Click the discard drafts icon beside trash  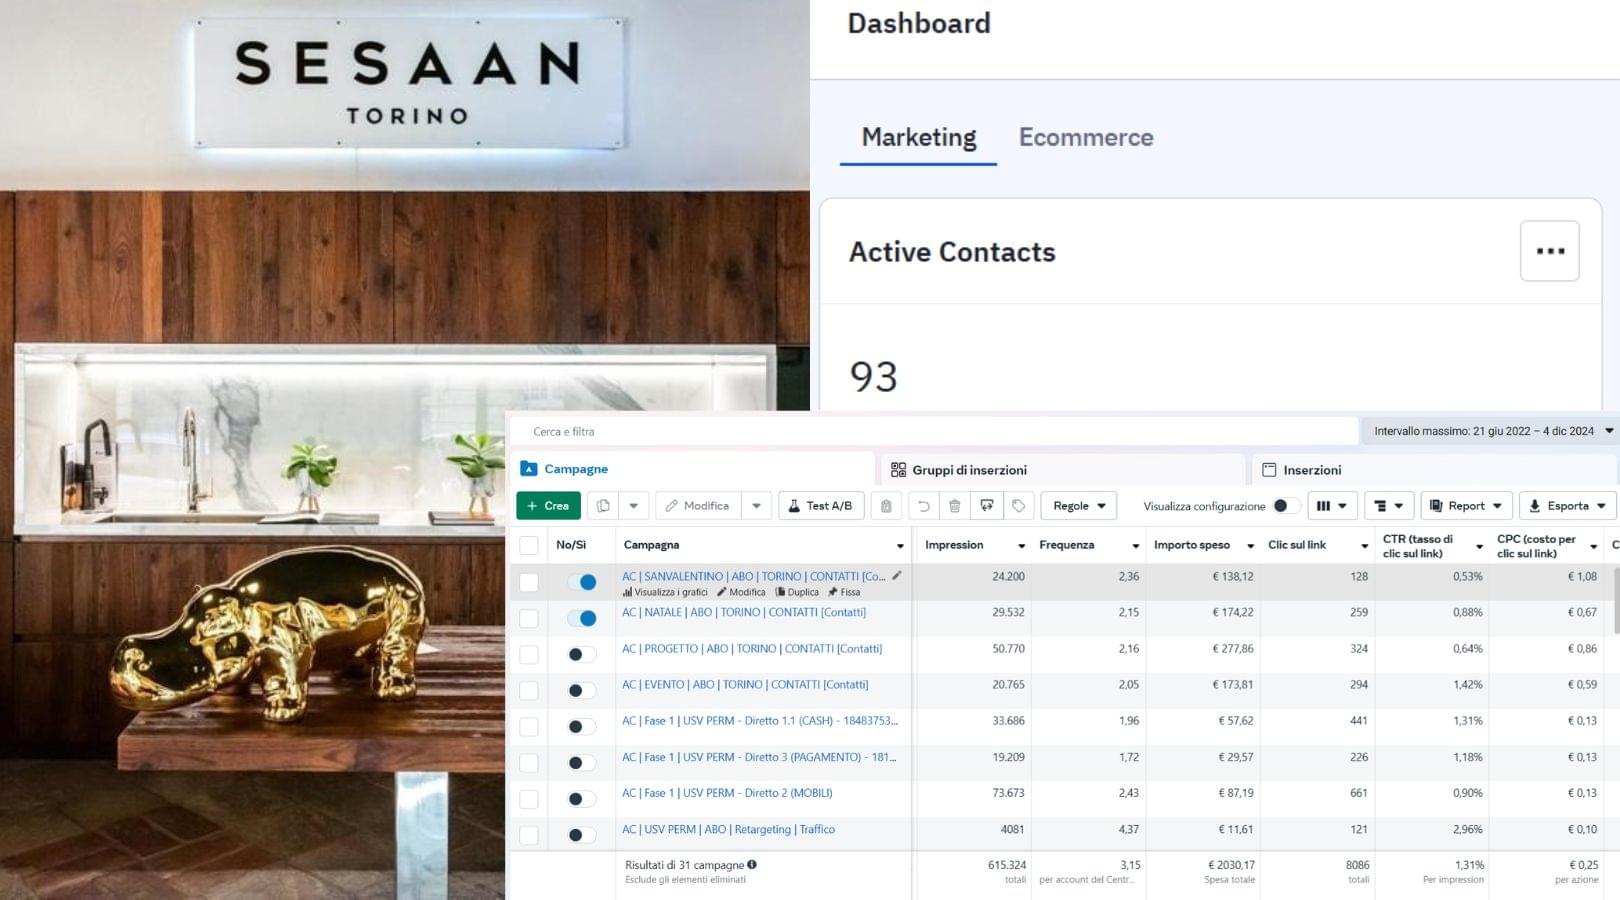[x=986, y=506]
